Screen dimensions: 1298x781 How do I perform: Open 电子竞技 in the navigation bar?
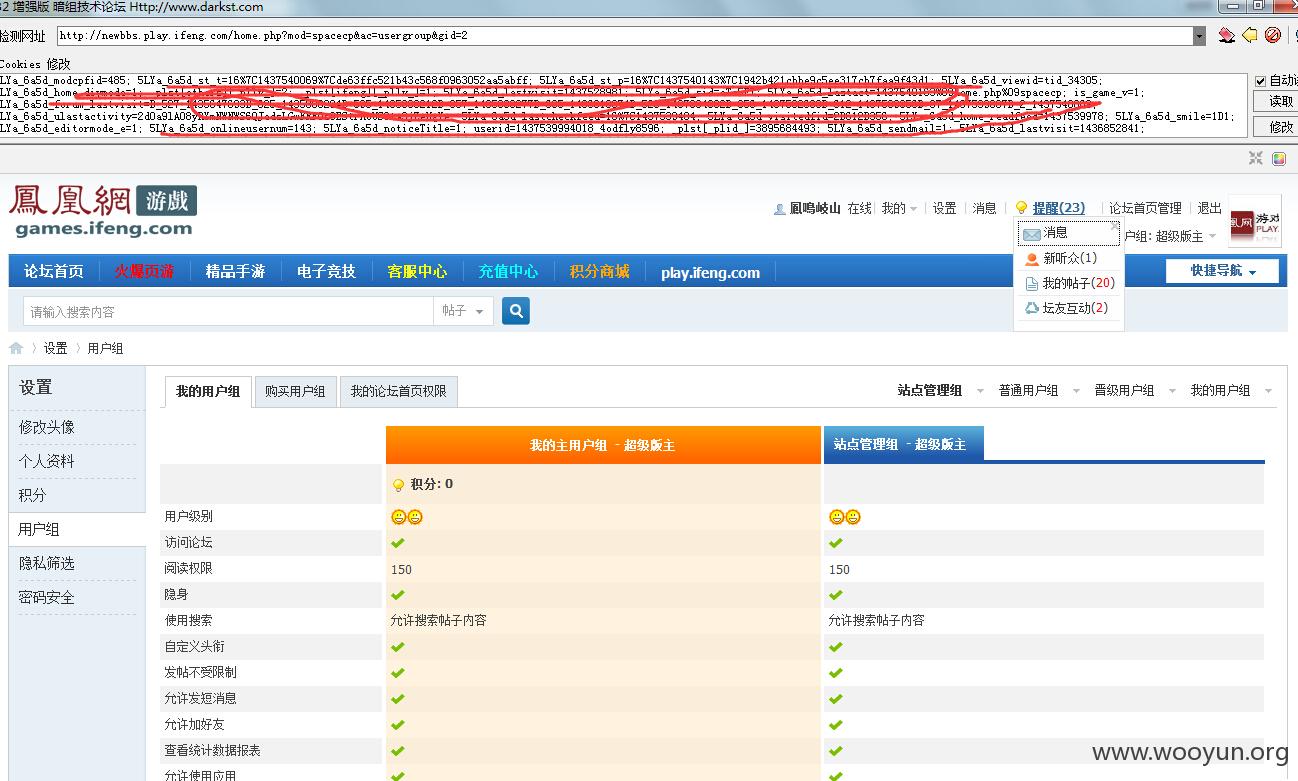pyautogui.click(x=326, y=271)
